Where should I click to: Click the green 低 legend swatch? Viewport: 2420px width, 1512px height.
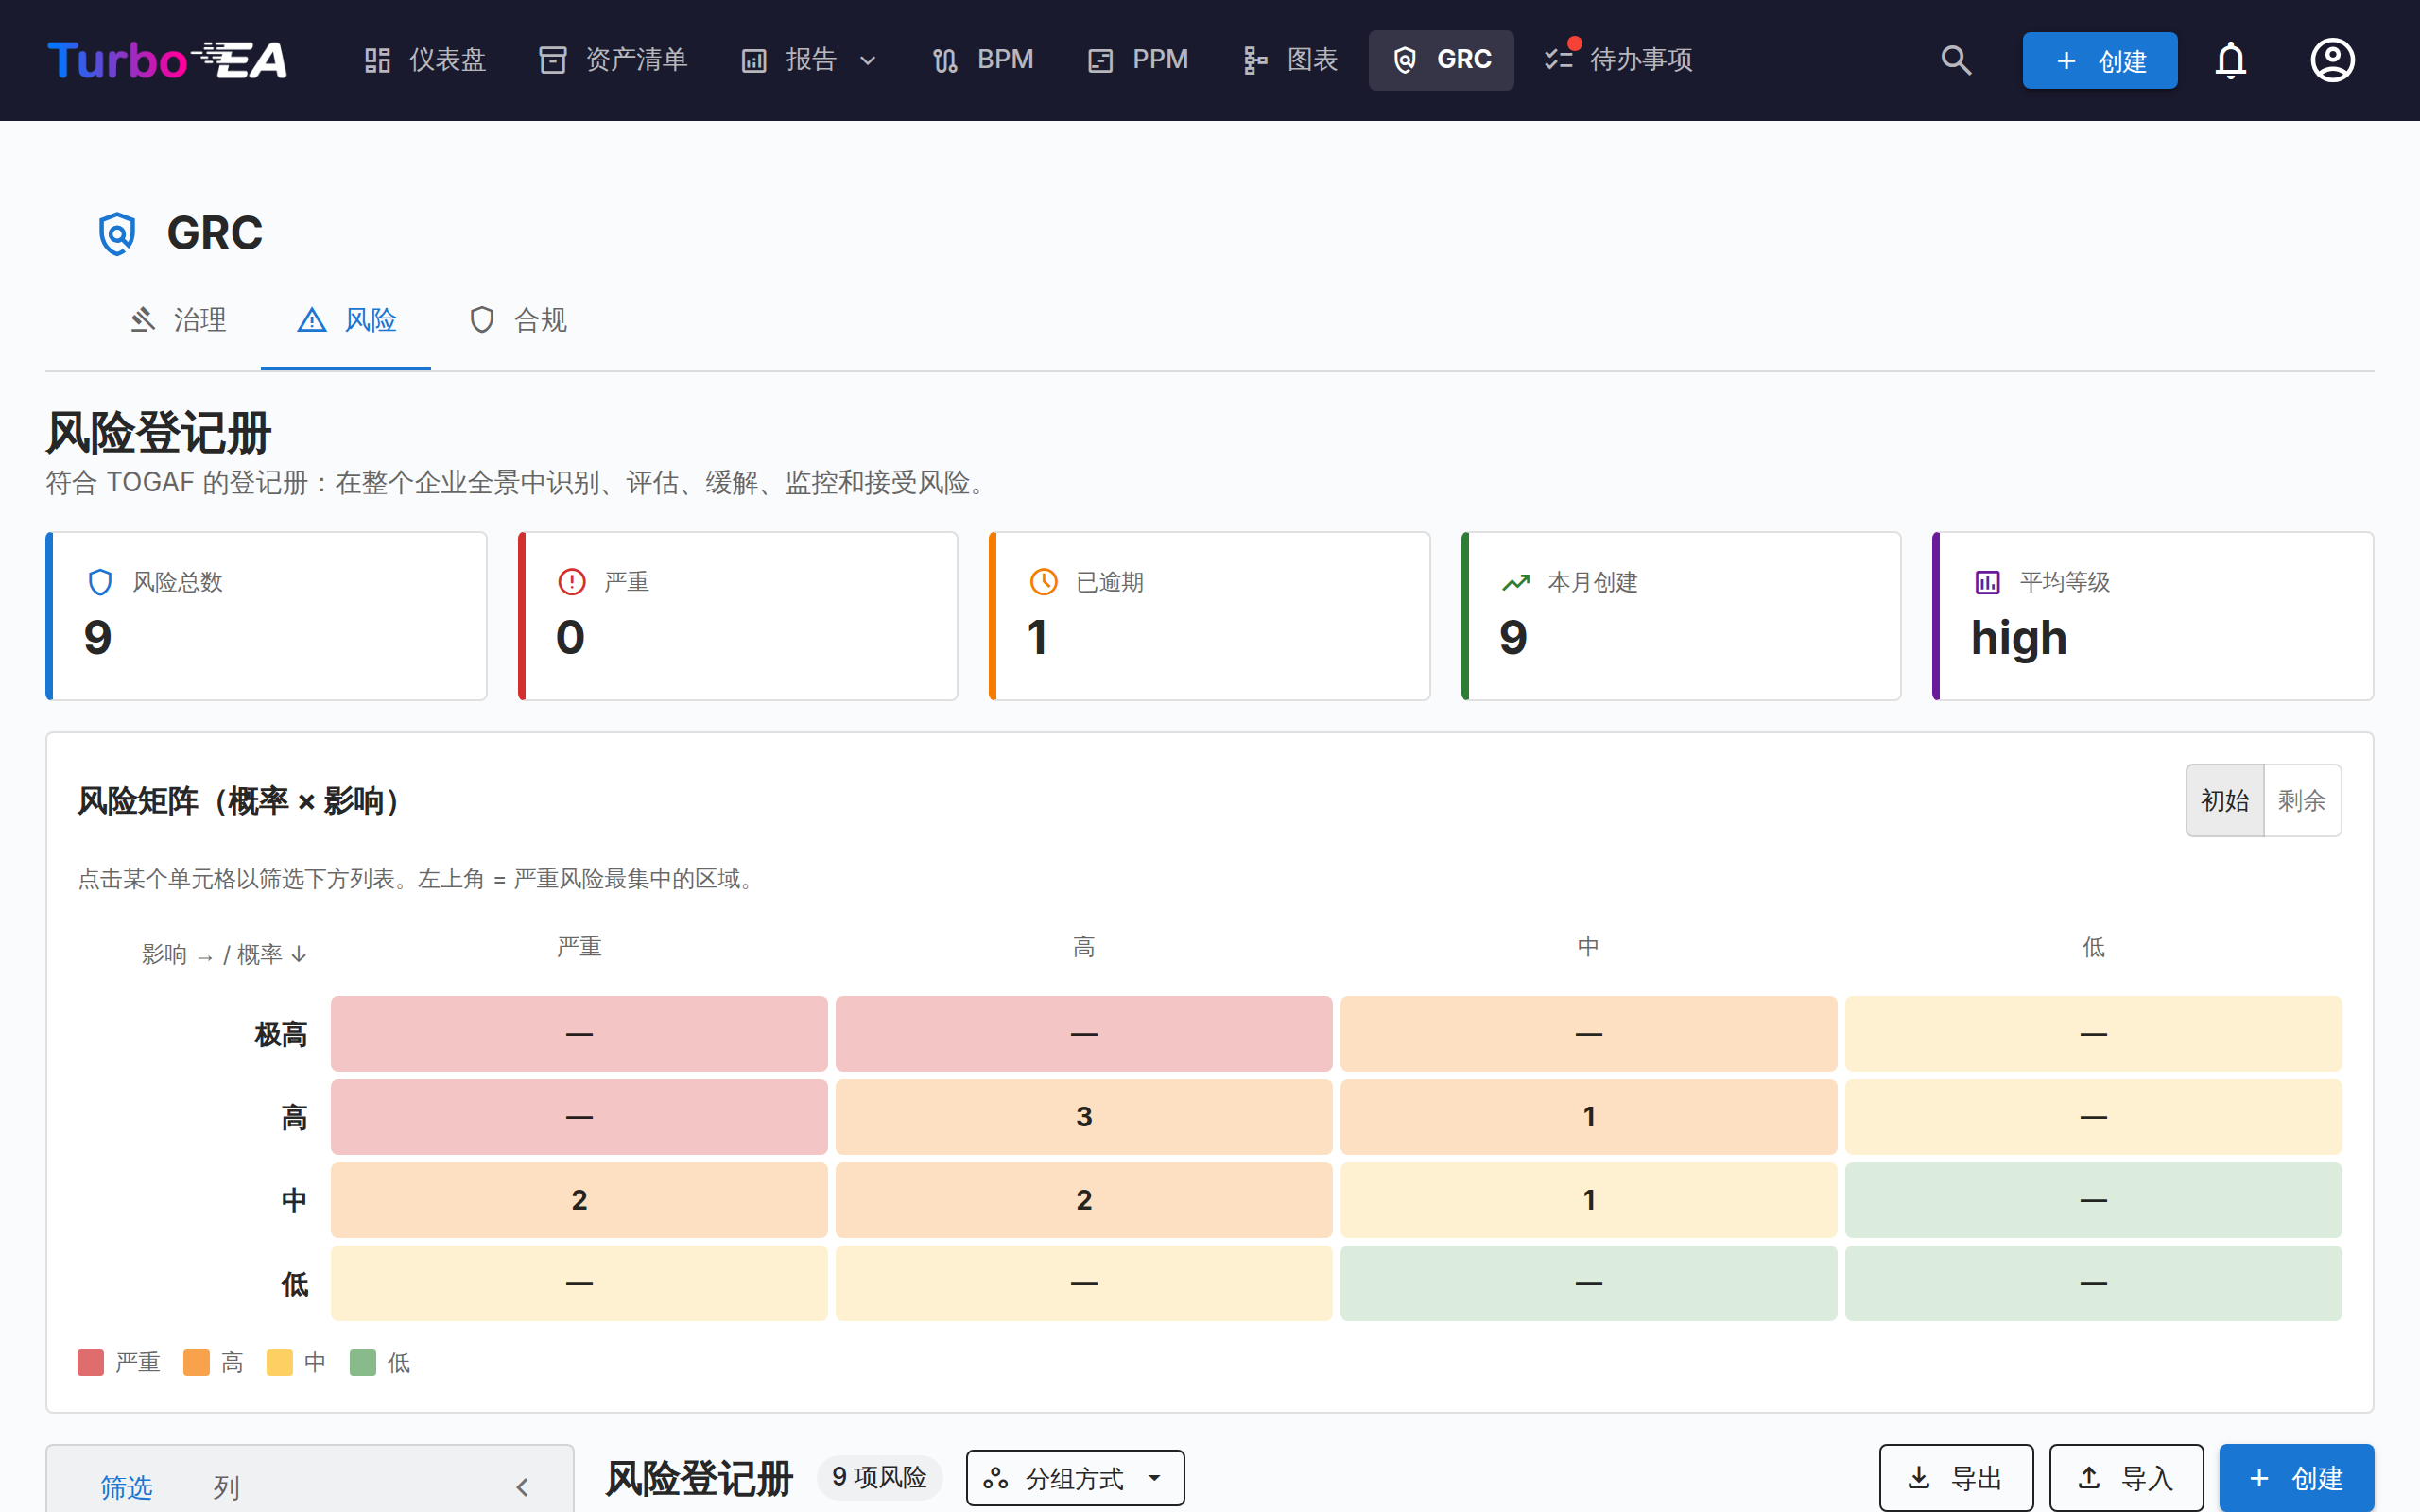click(x=363, y=1363)
